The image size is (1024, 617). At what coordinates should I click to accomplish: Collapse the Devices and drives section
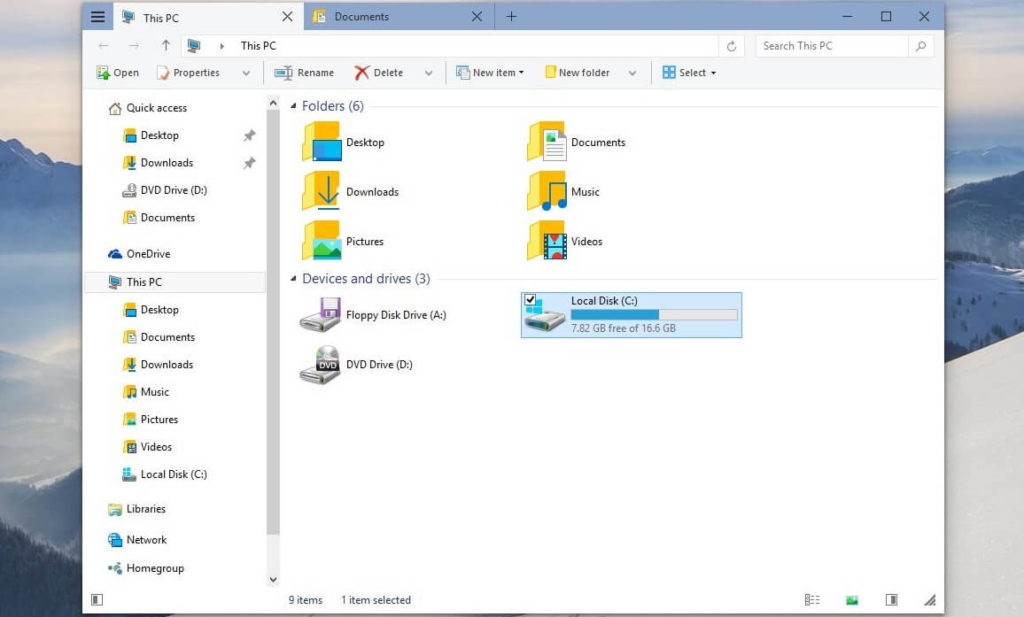coord(293,279)
